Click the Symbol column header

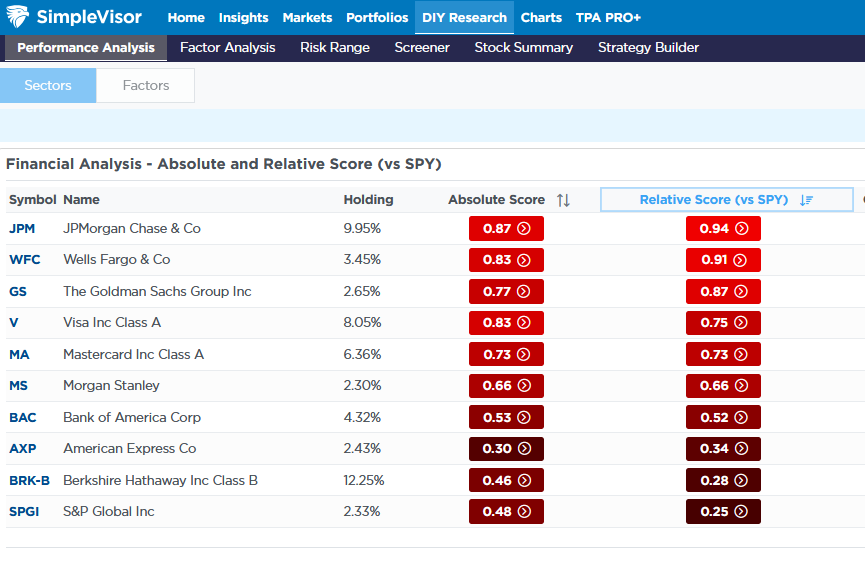pos(33,200)
